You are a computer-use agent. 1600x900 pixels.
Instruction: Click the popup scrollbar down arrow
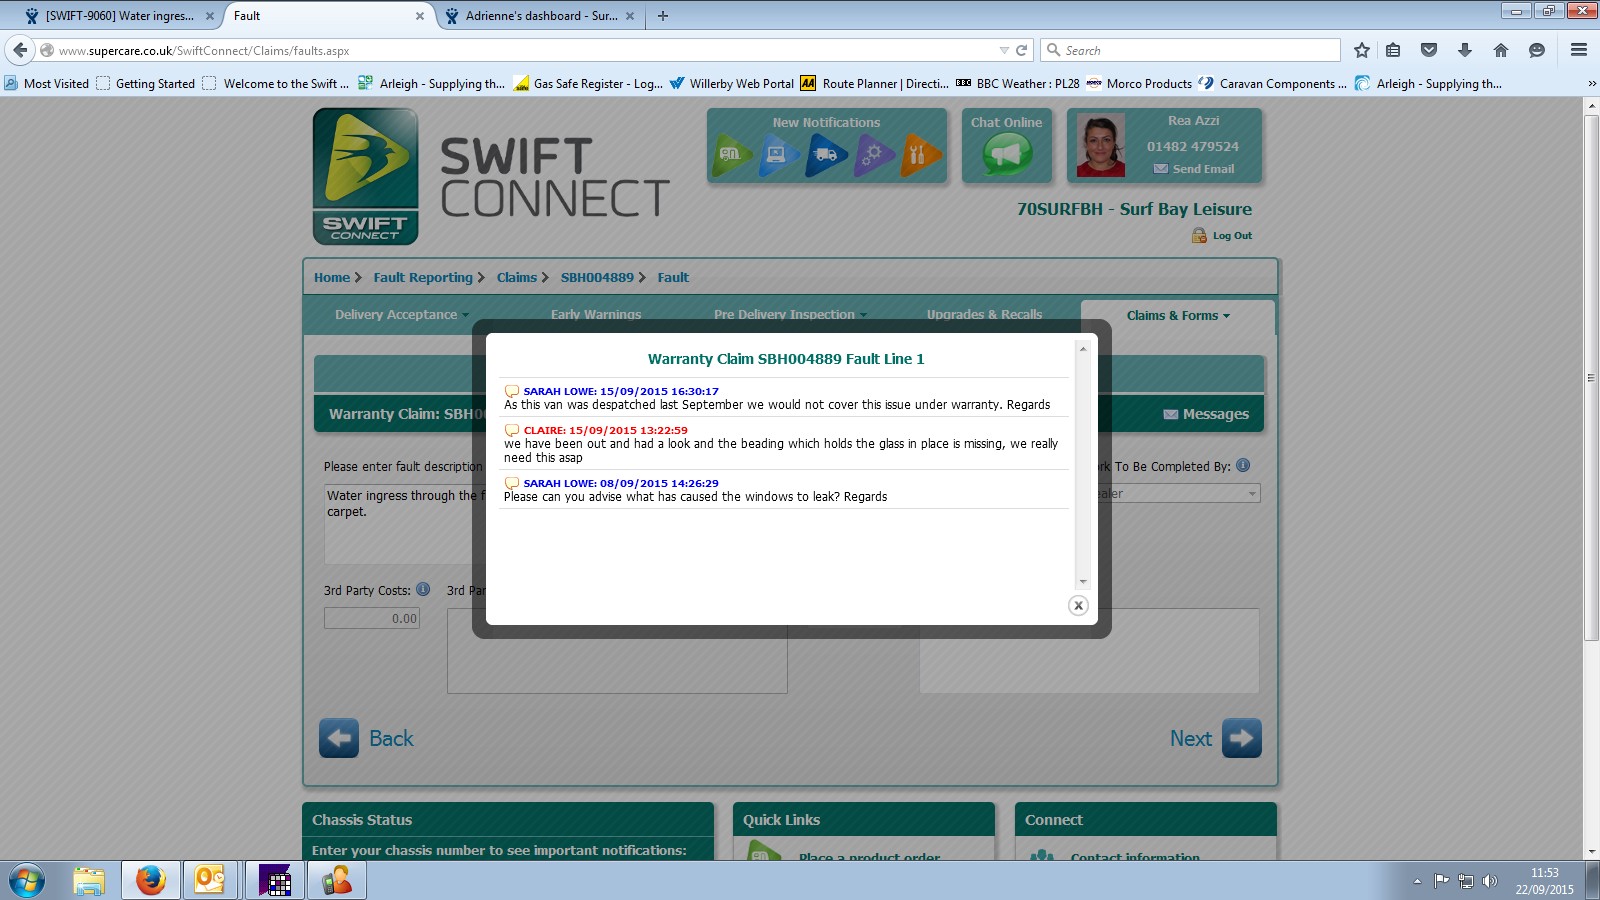1082,581
